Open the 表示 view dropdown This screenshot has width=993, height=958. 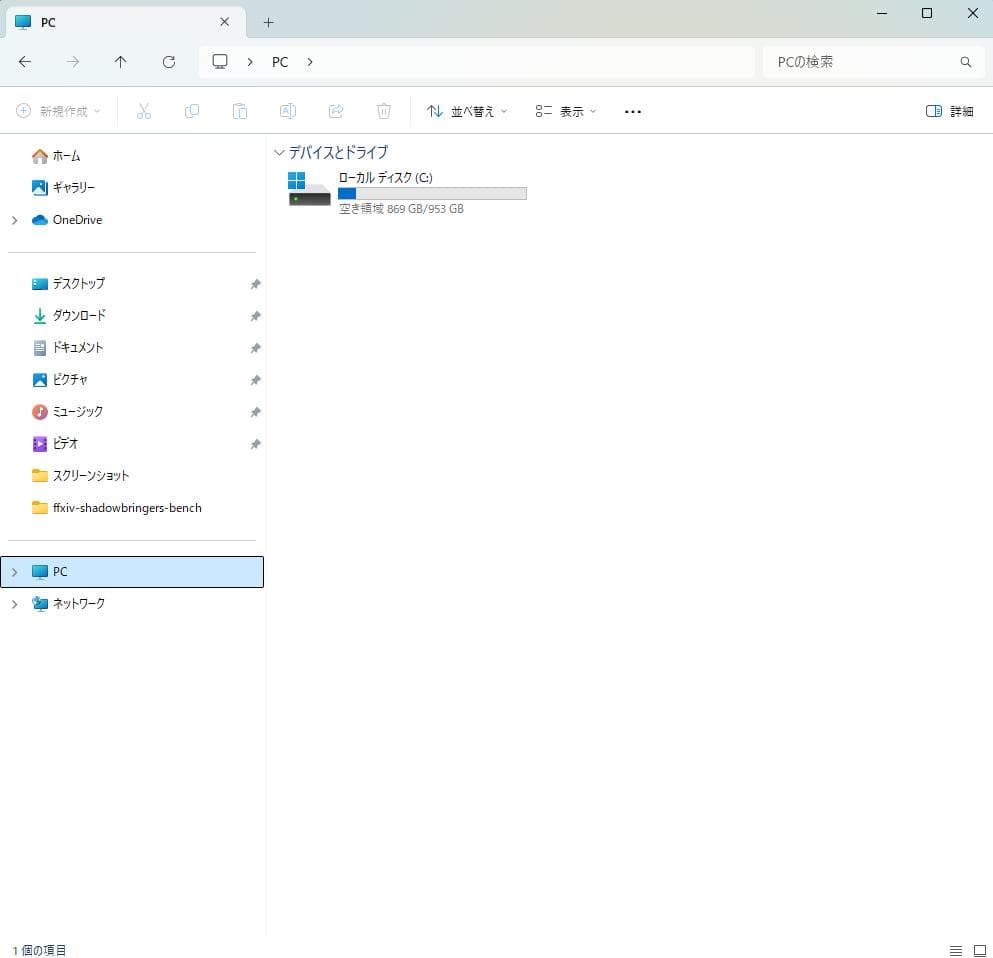coord(565,112)
